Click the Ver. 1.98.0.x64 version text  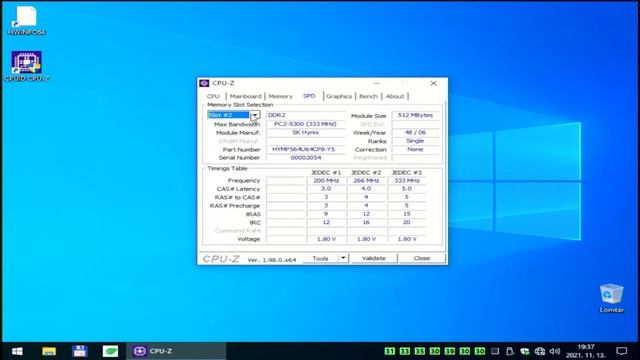[x=272, y=260]
